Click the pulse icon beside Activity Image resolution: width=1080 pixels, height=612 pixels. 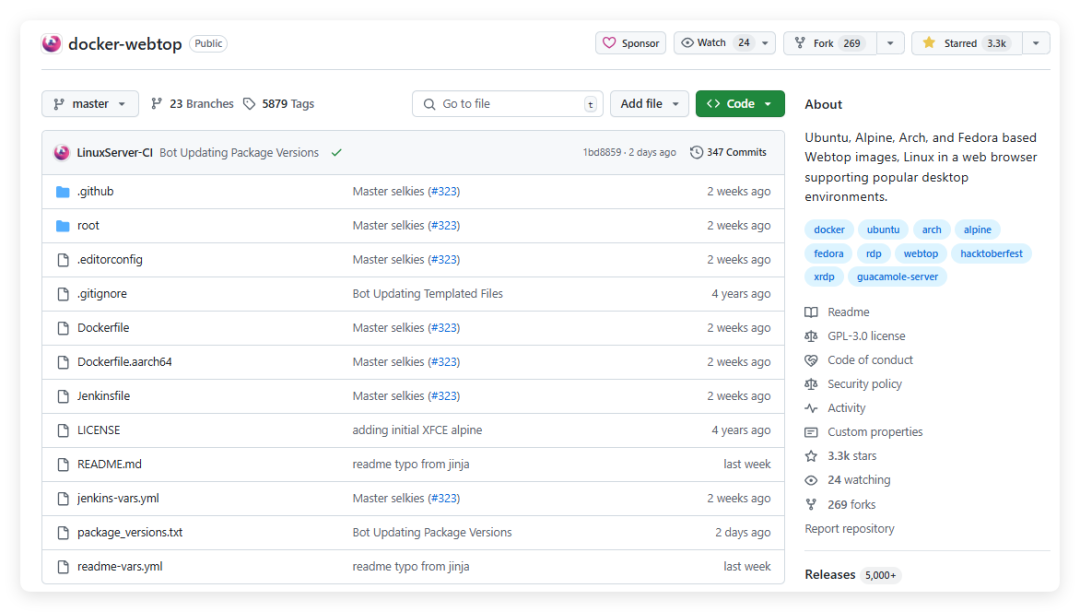811,408
